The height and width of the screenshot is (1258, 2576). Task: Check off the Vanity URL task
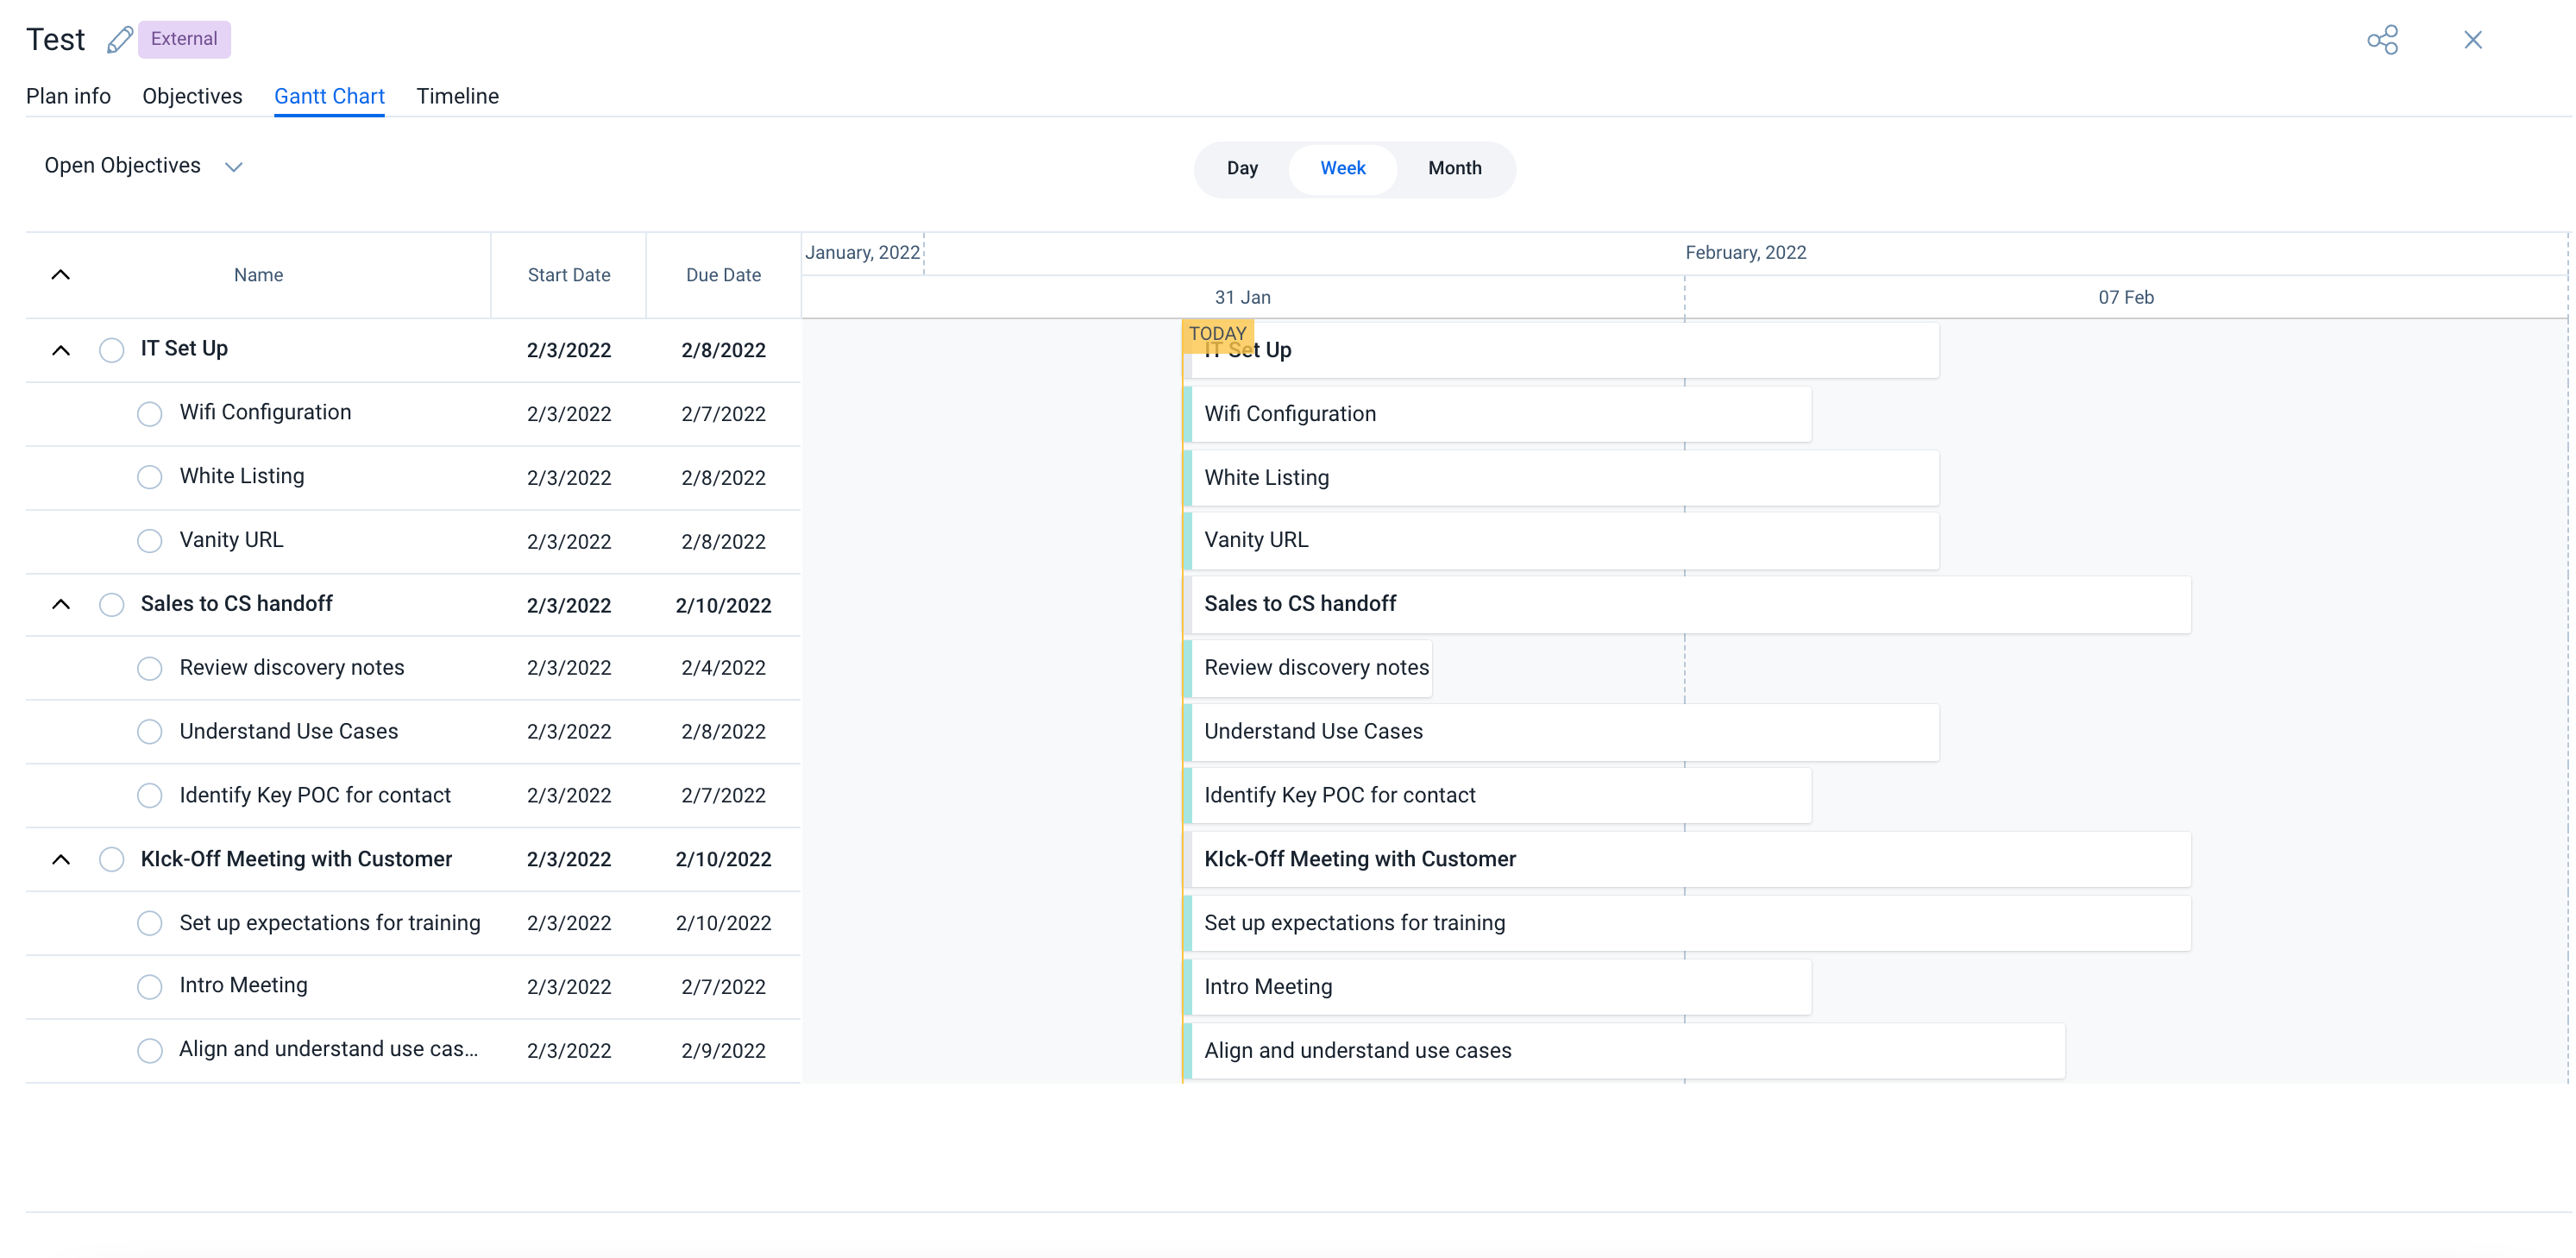(x=149, y=541)
